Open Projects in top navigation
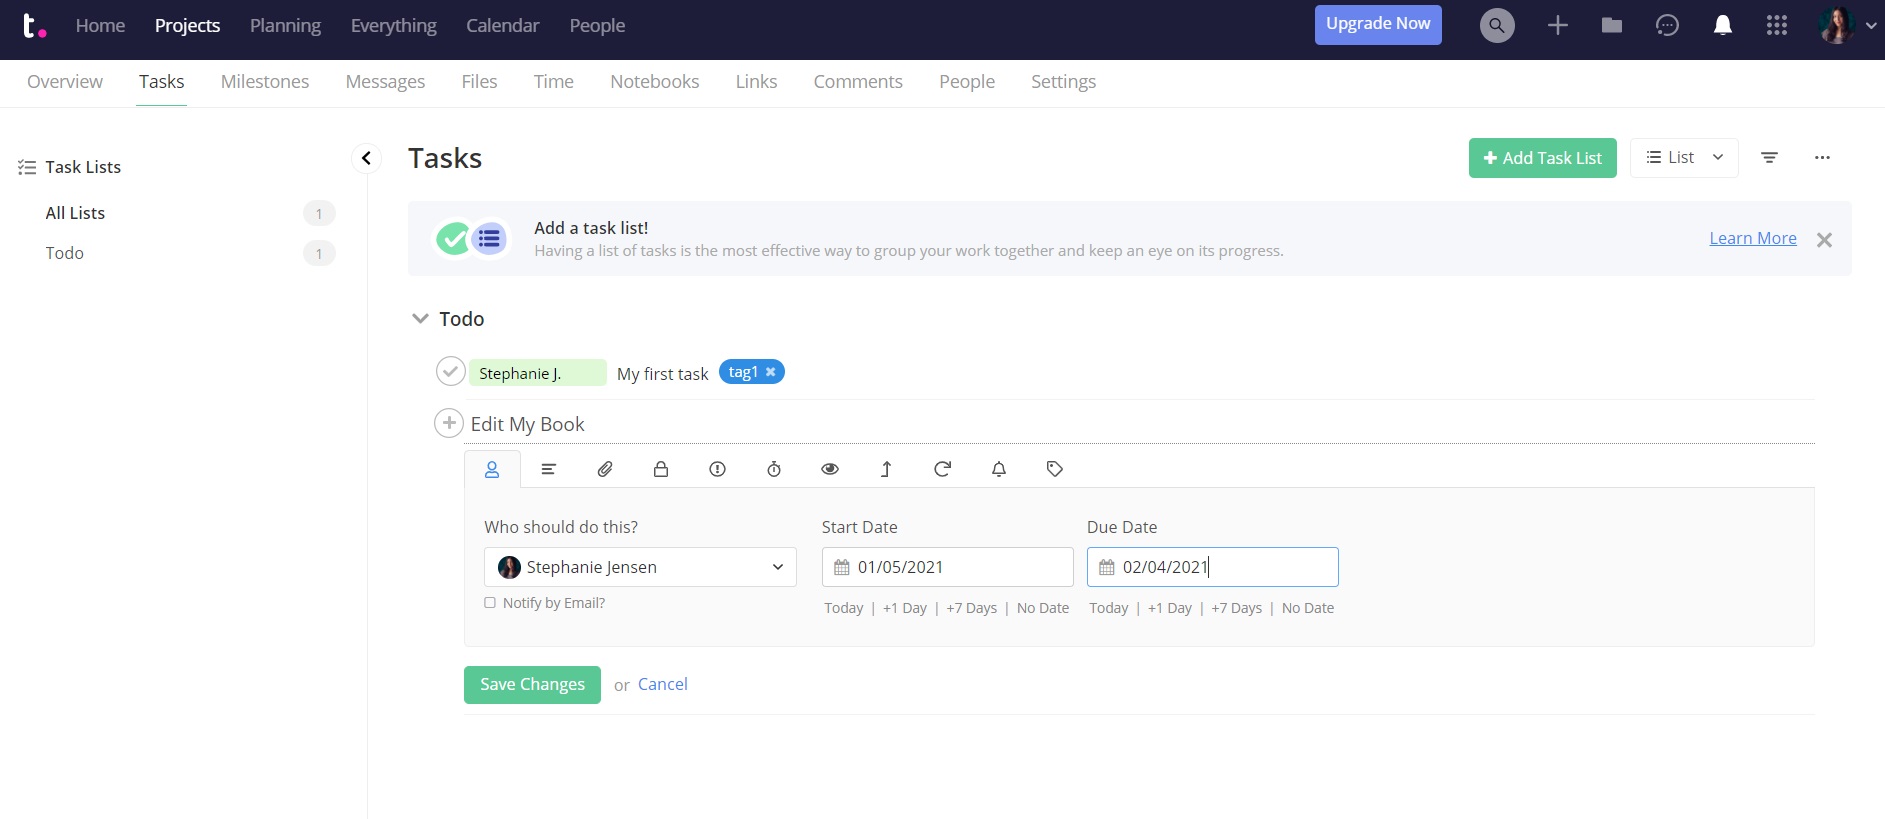1885x819 pixels. click(x=187, y=25)
